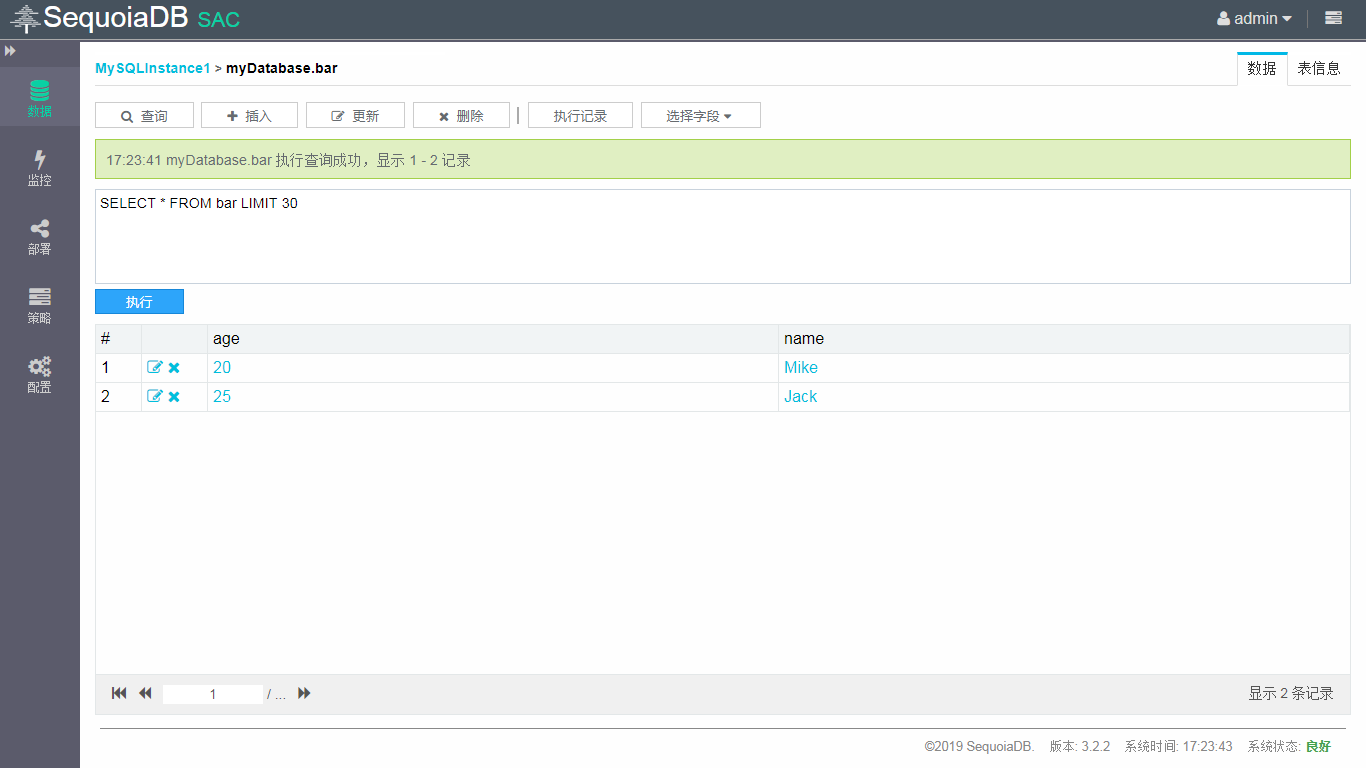Click the 插入 insert button
This screenshot has width=1366, height=768.
(x=249, y=116)
